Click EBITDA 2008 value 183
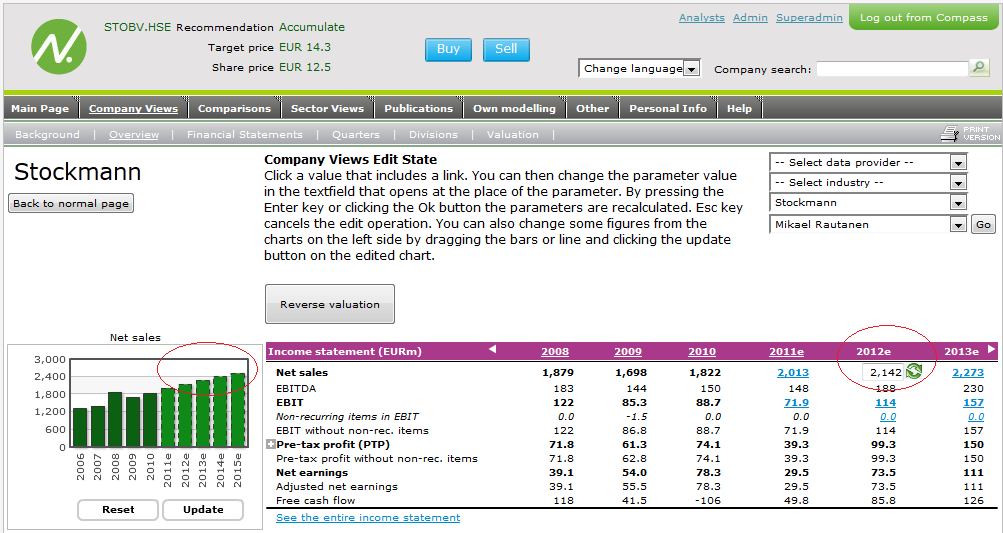Image resolution: width=1003 pixels, height=533 pixels. pos(564,388)
